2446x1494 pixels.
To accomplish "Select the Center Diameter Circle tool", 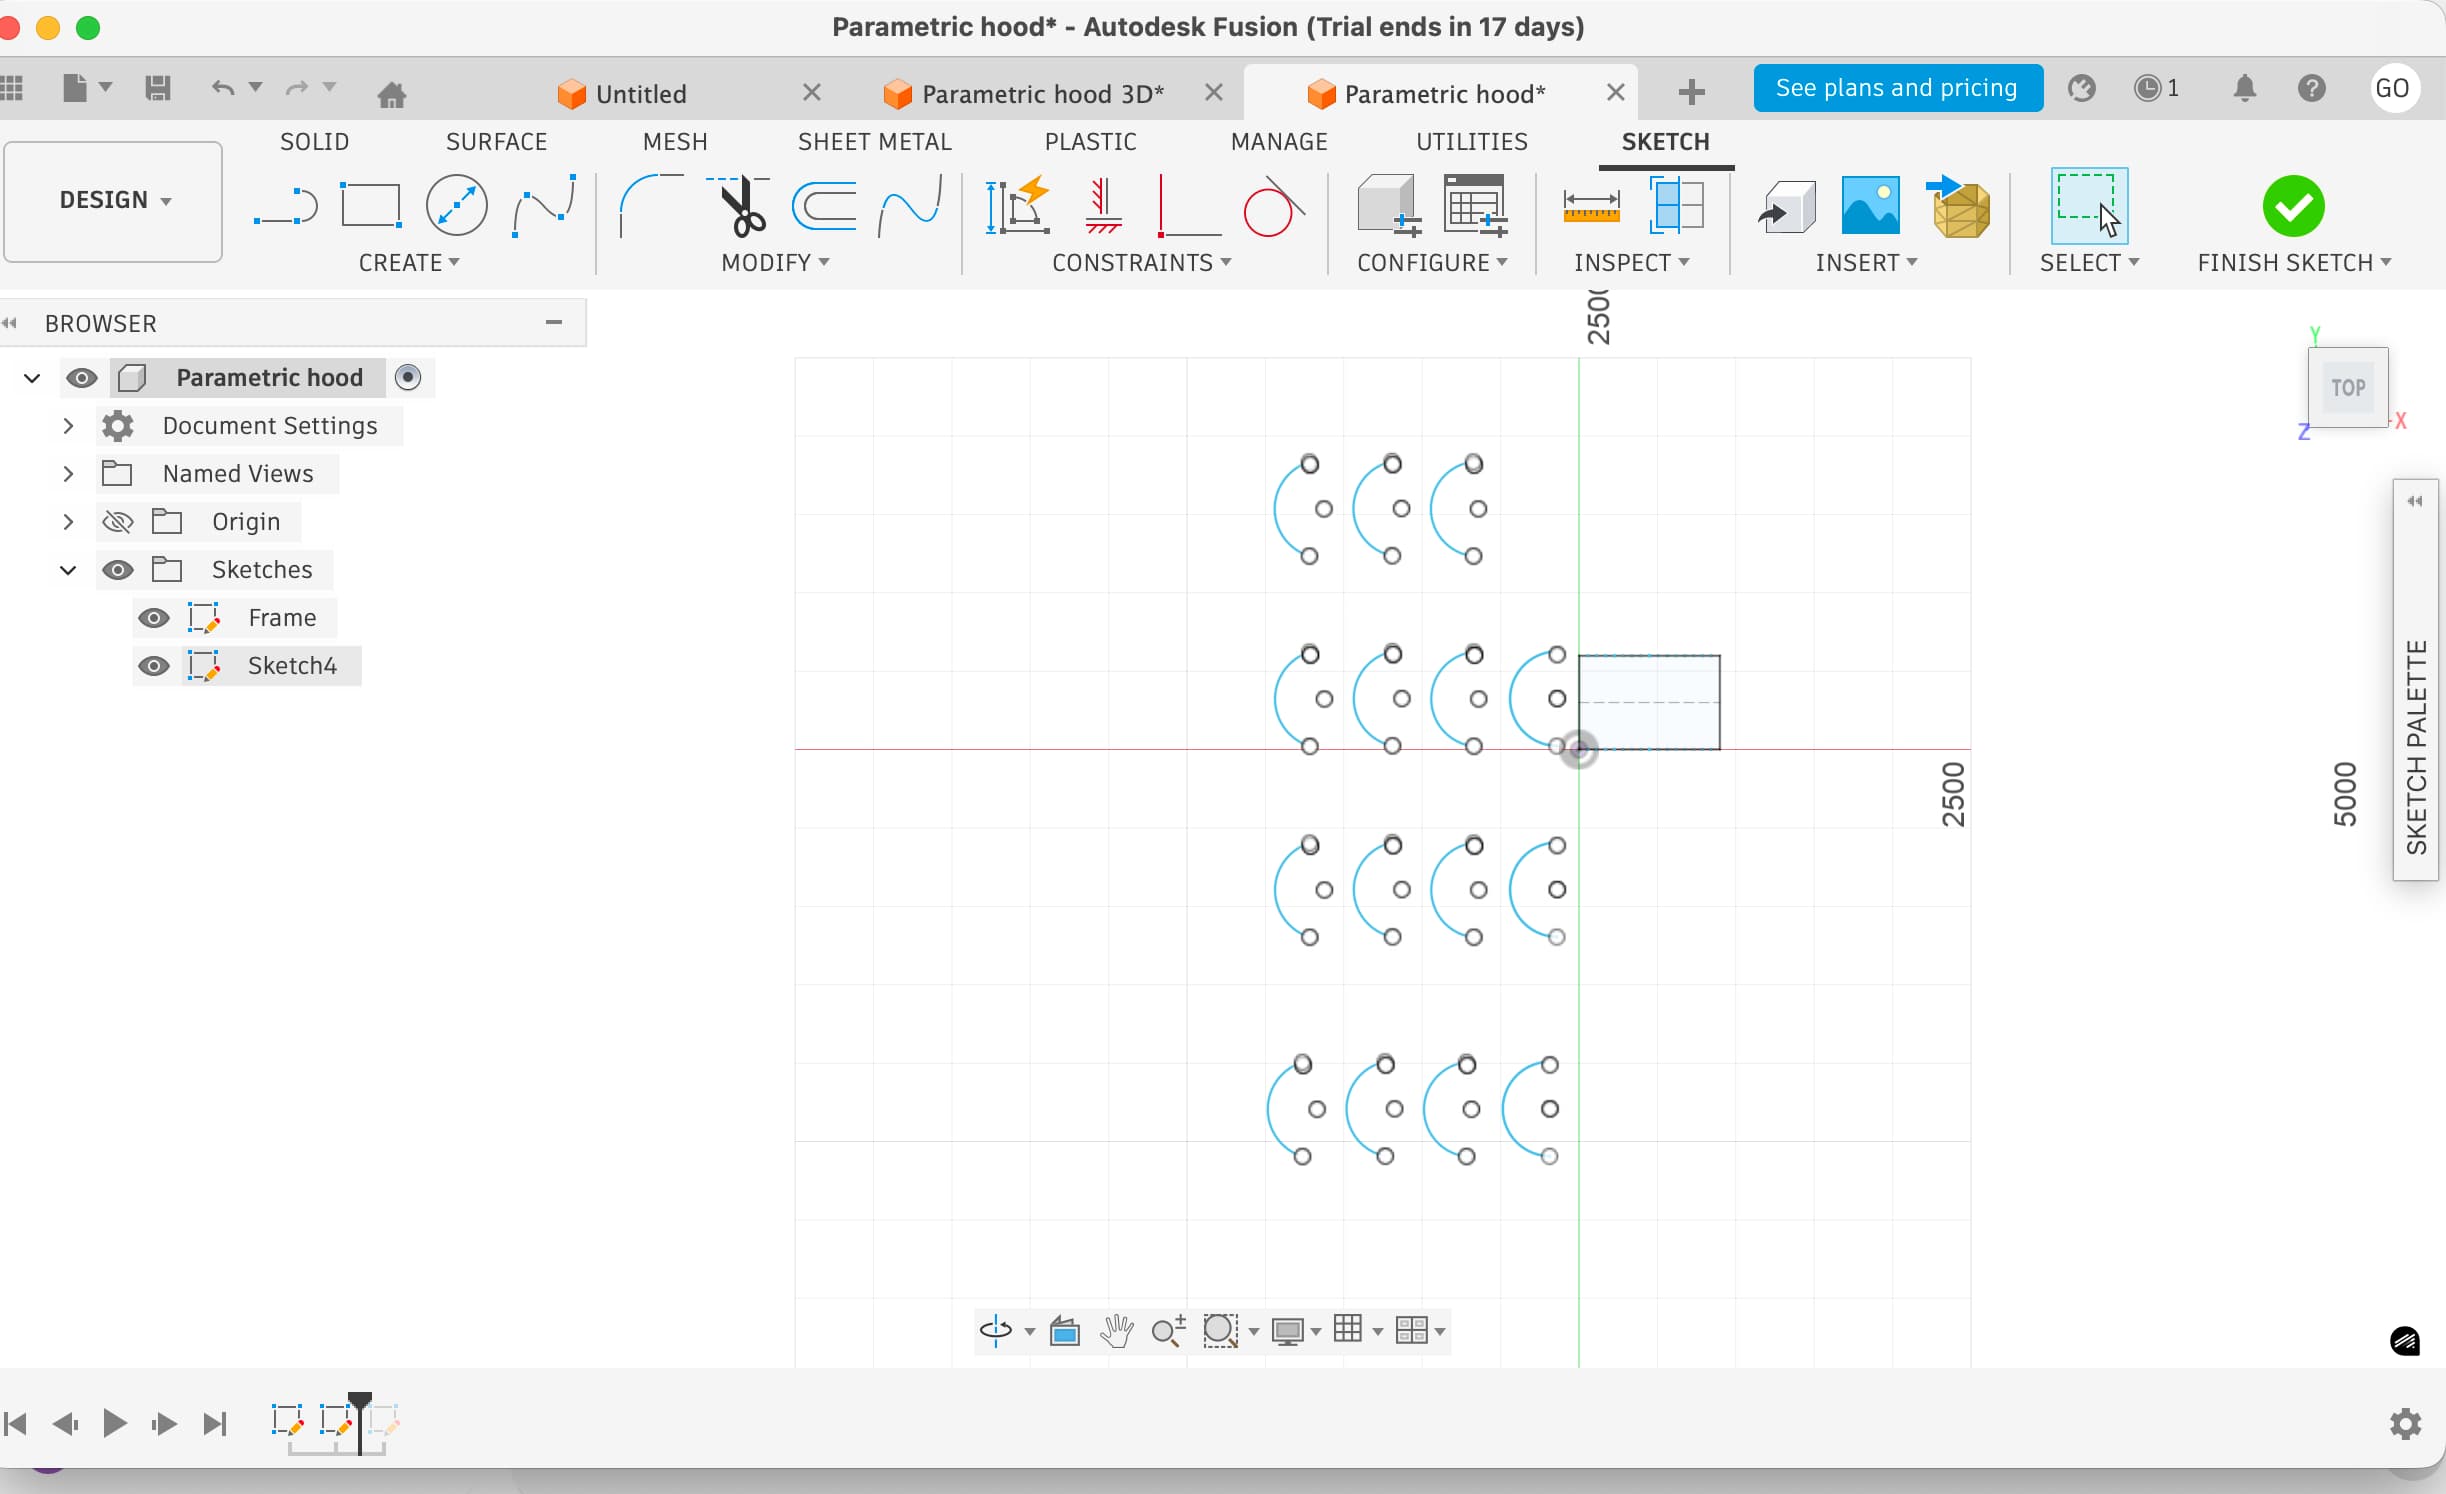I will (x=456, y=207).
